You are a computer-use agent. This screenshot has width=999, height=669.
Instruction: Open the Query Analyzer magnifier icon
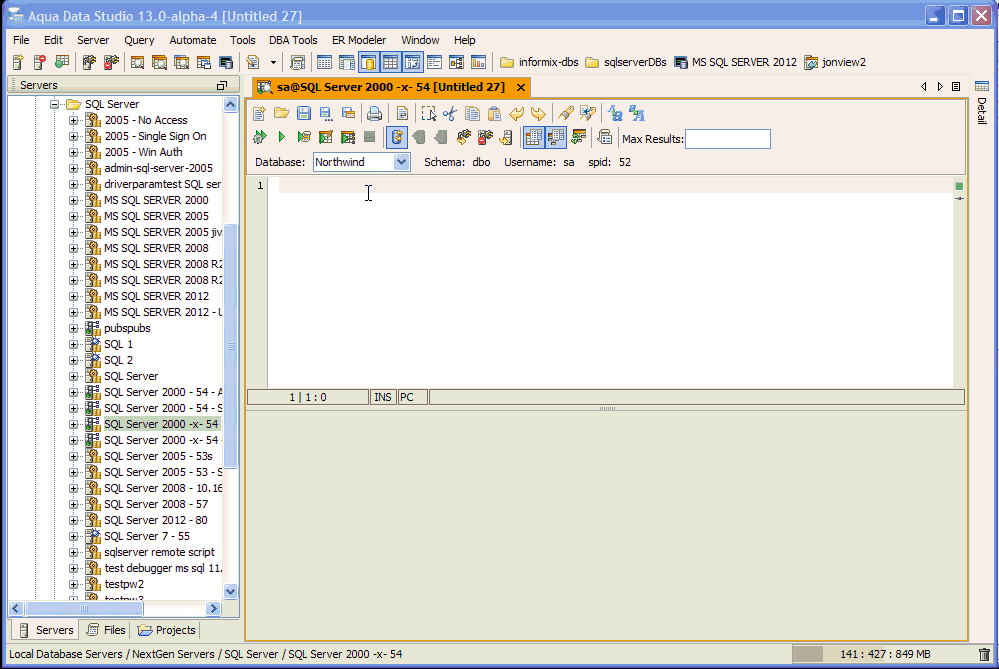pyautogui.click(x=137, y=62)
